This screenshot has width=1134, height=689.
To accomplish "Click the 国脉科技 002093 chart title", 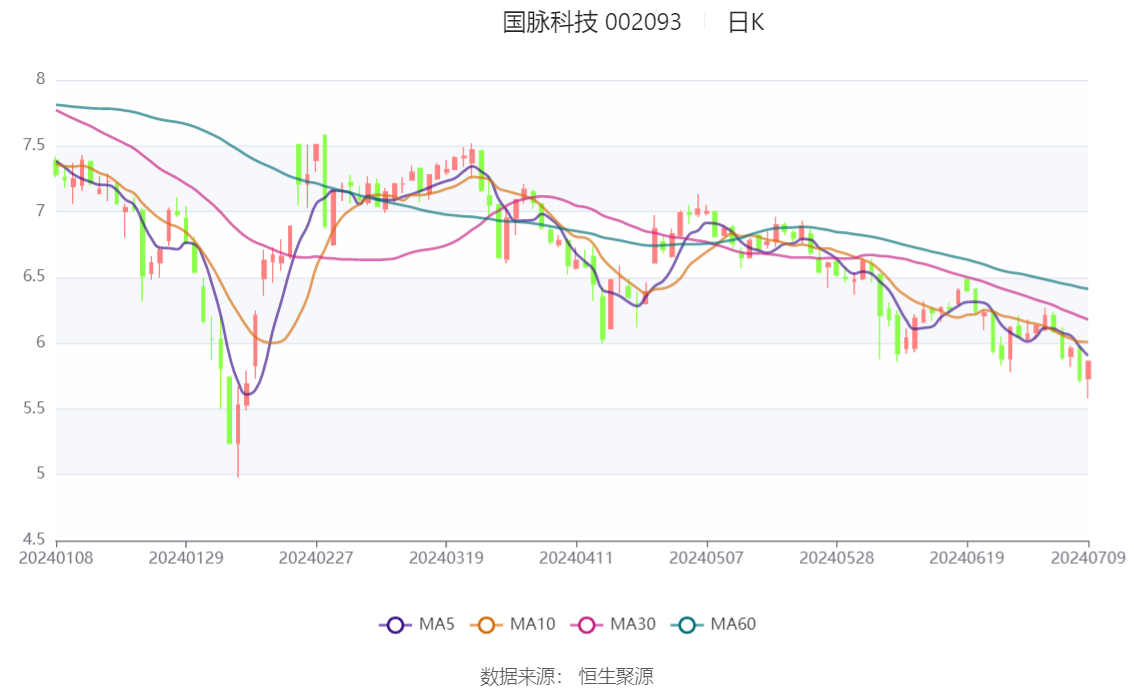I will [x=591, y=23].
